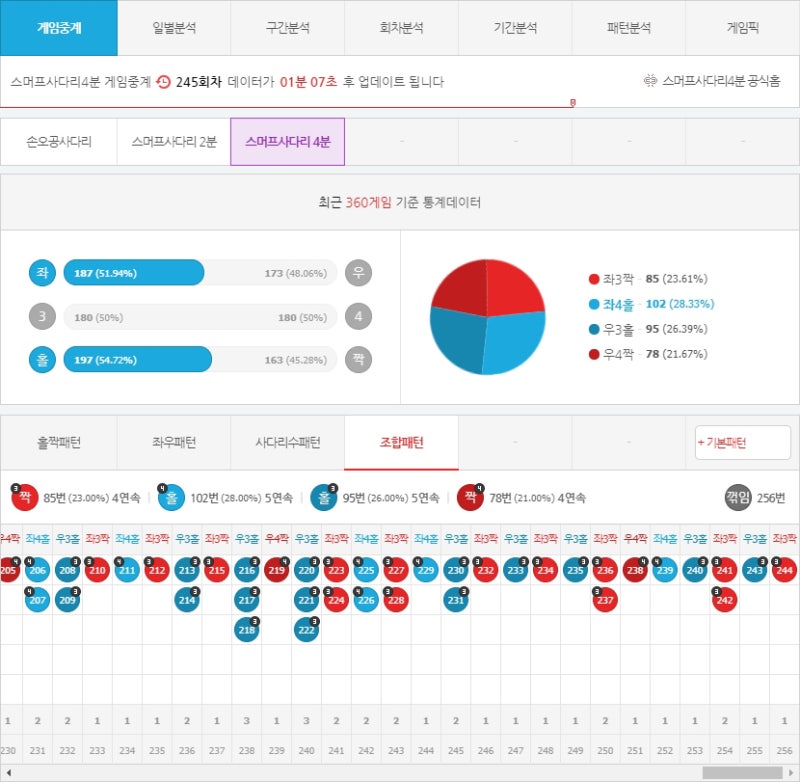Click round 226 result ball
The image size is (800, 782).
point(366,600)
